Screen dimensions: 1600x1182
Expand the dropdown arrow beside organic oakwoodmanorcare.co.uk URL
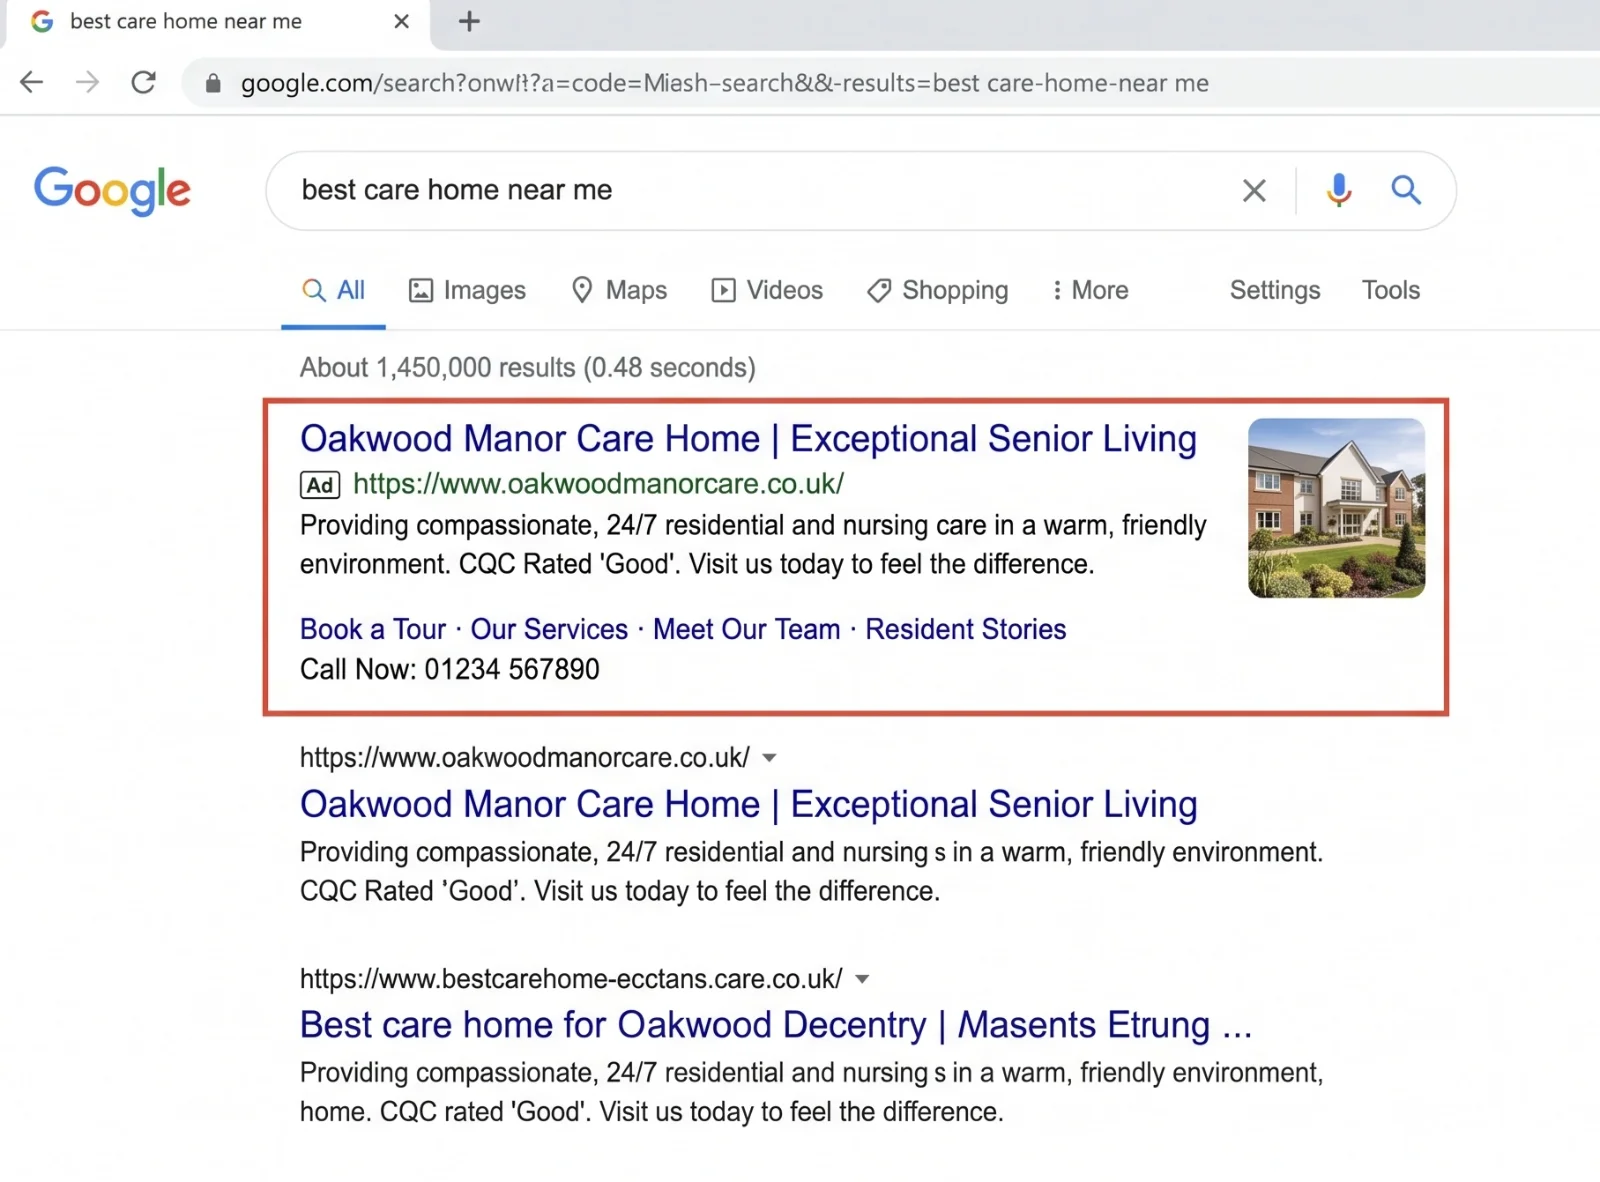point(769,758)
